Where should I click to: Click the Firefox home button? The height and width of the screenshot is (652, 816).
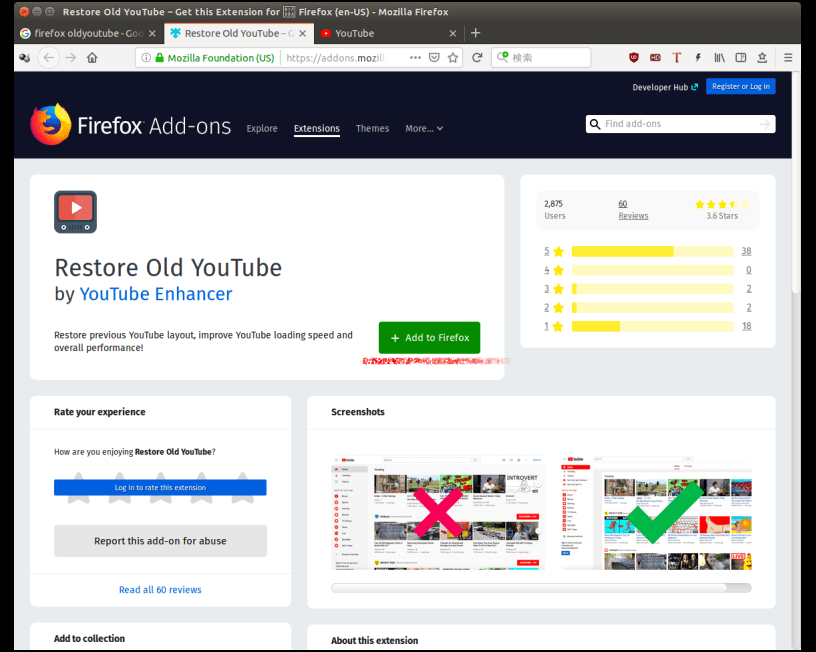(x=92, y=58)
